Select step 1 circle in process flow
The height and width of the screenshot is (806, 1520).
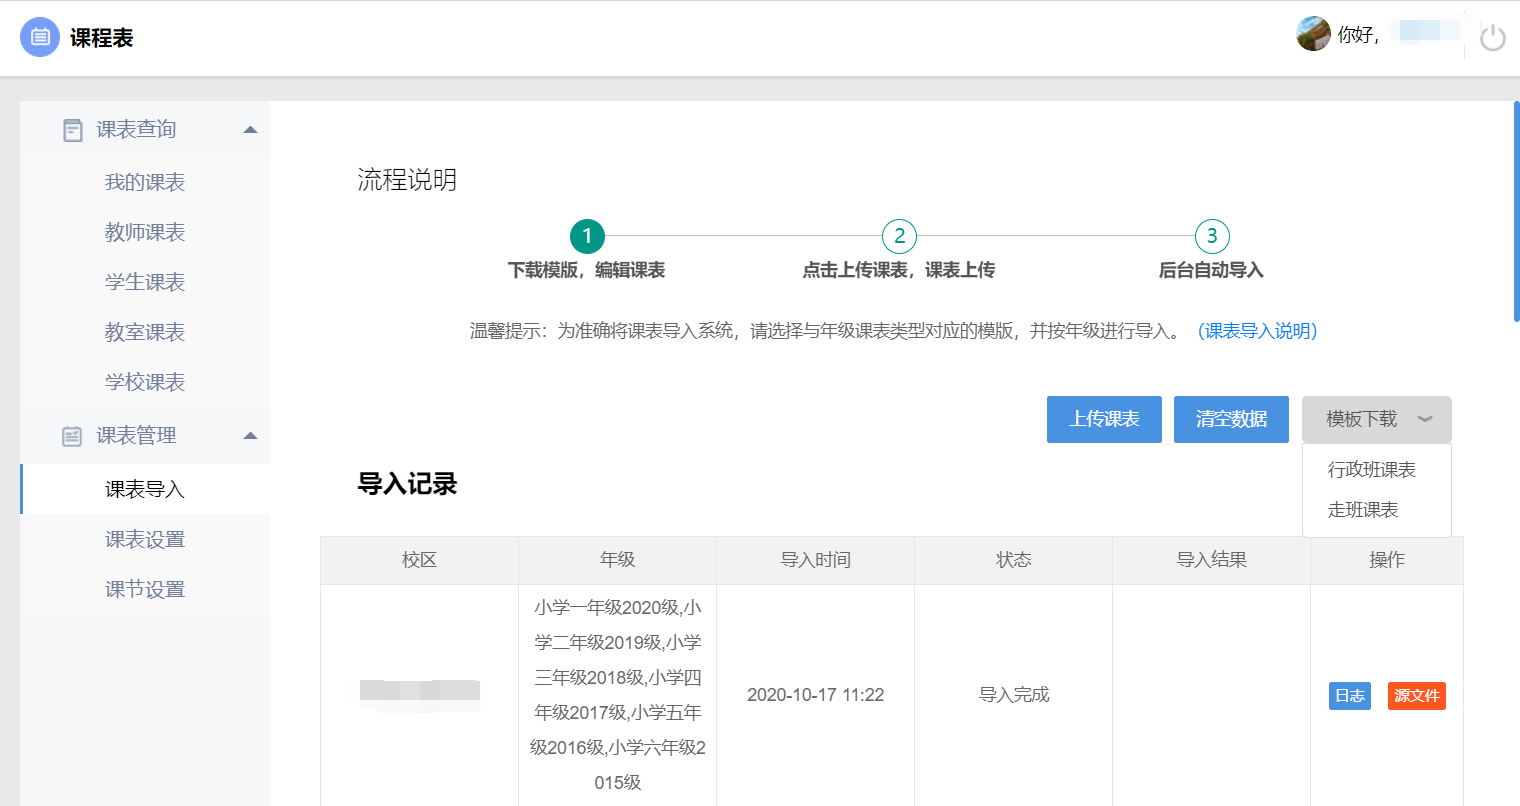tap(587, 236)
